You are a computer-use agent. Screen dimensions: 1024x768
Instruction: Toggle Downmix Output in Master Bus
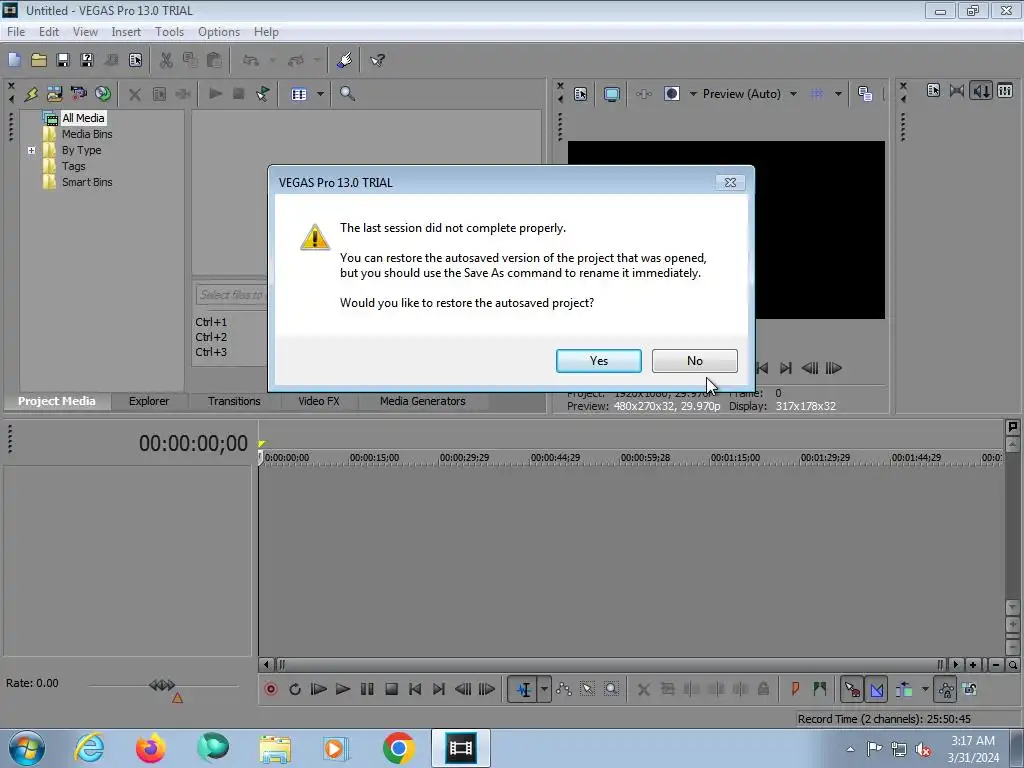tap(957, 91)
